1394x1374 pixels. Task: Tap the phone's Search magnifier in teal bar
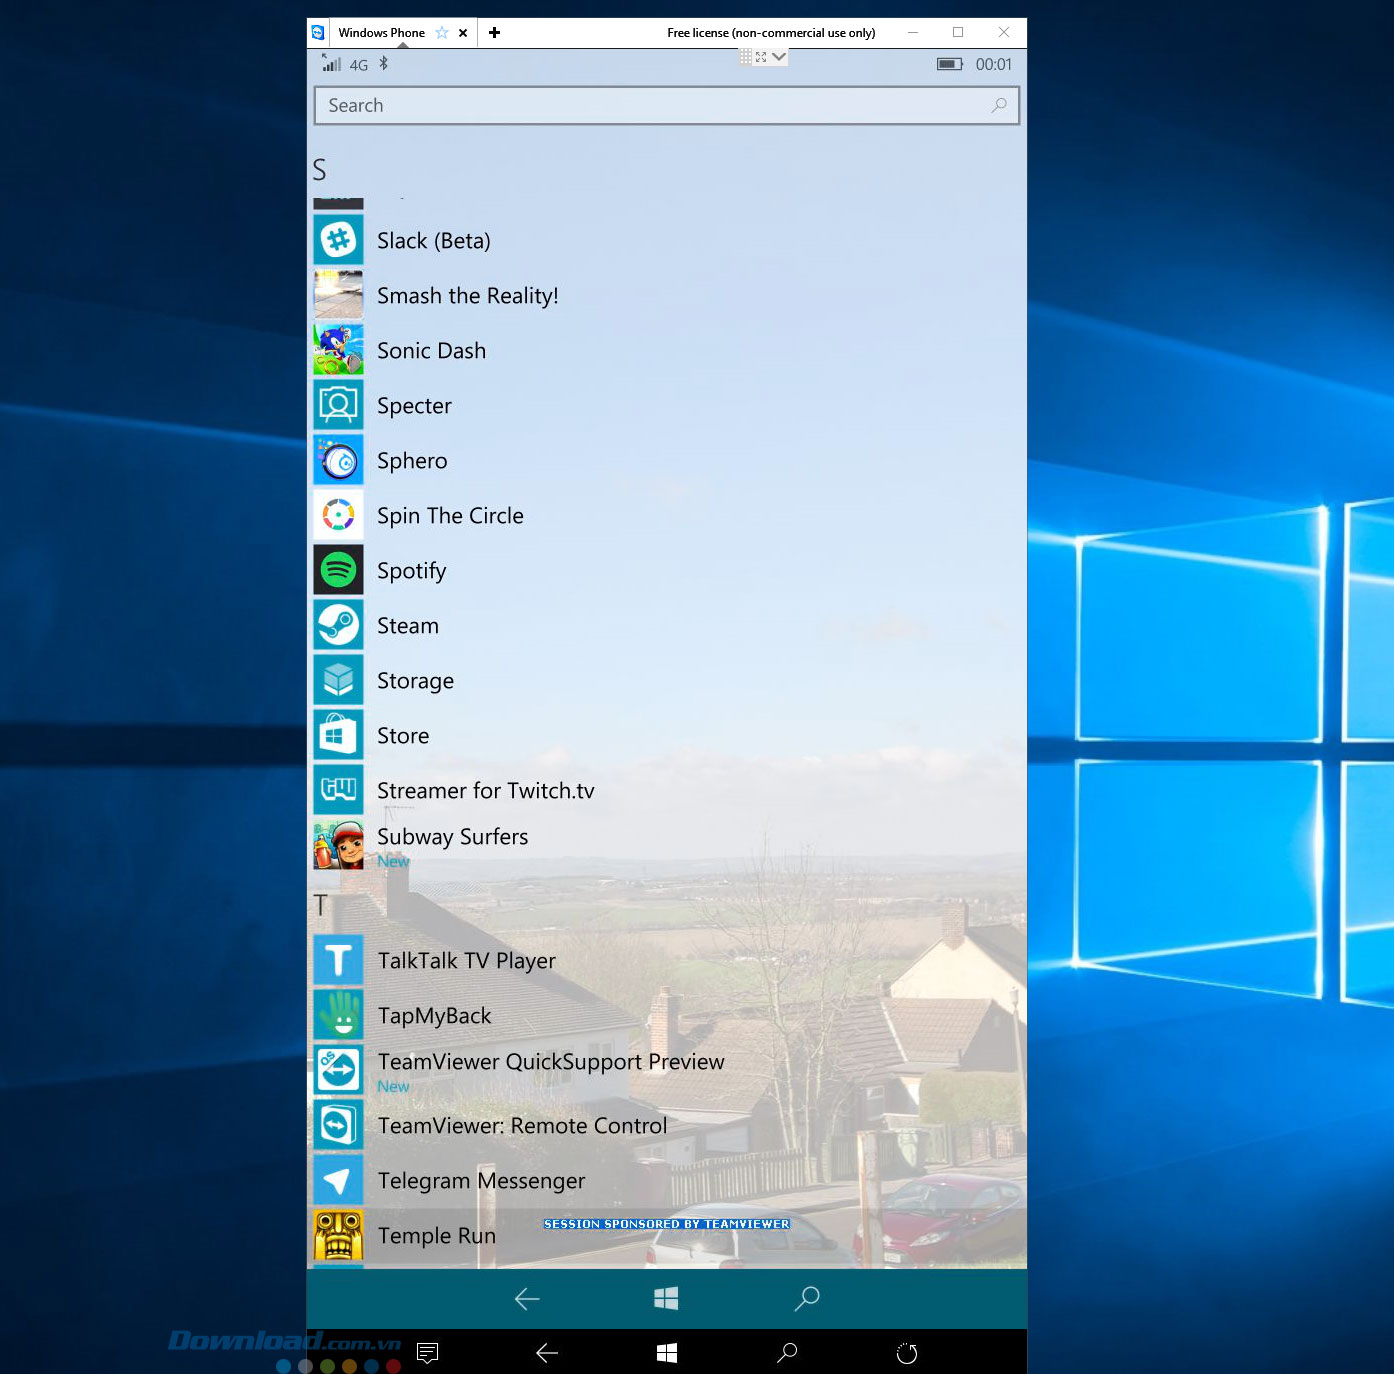pos(807,1298)
